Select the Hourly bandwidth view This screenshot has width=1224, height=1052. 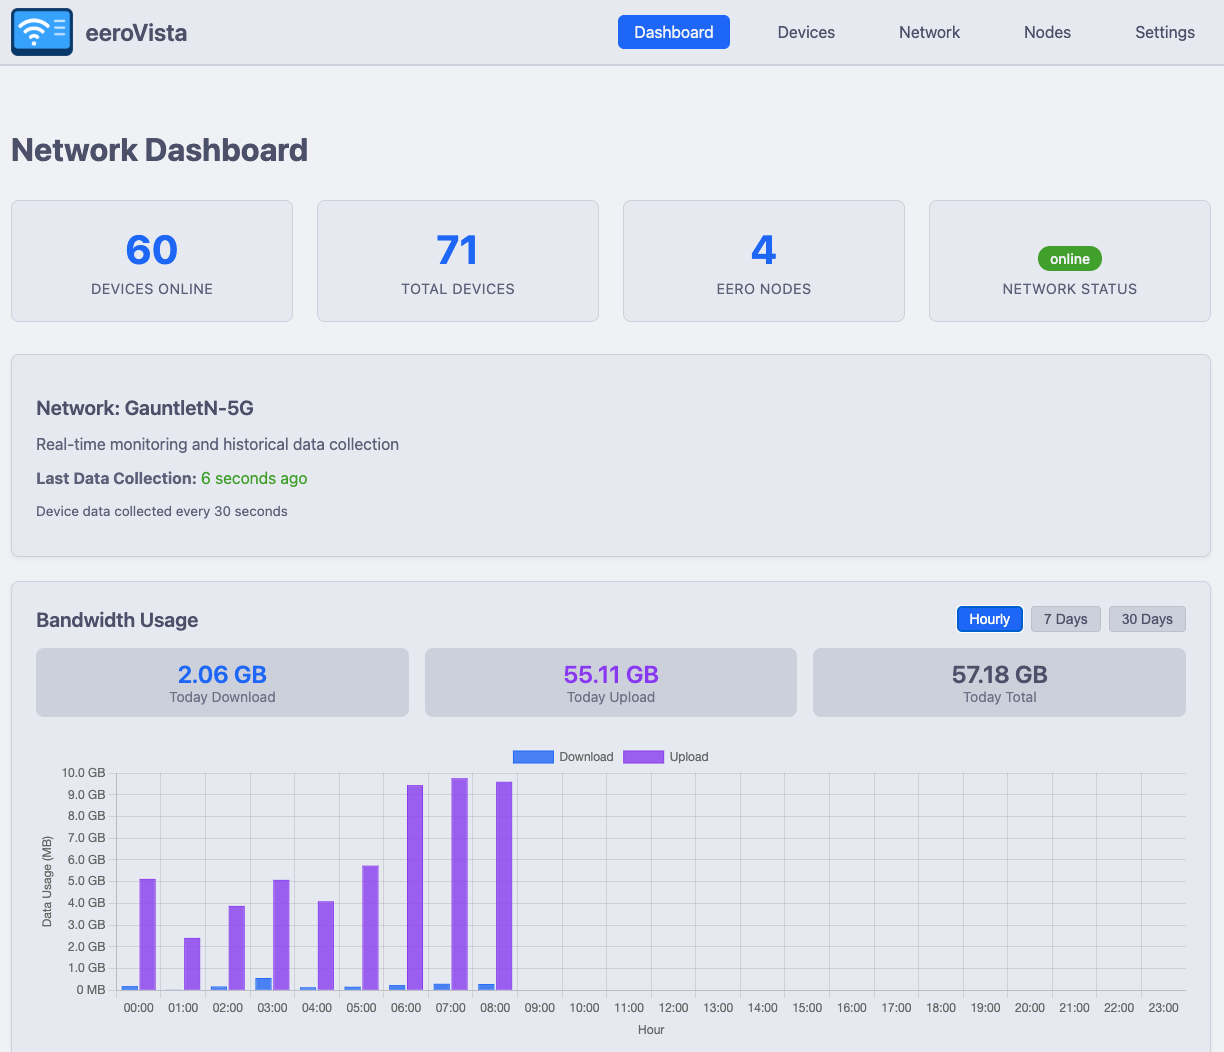coord(989,619)
